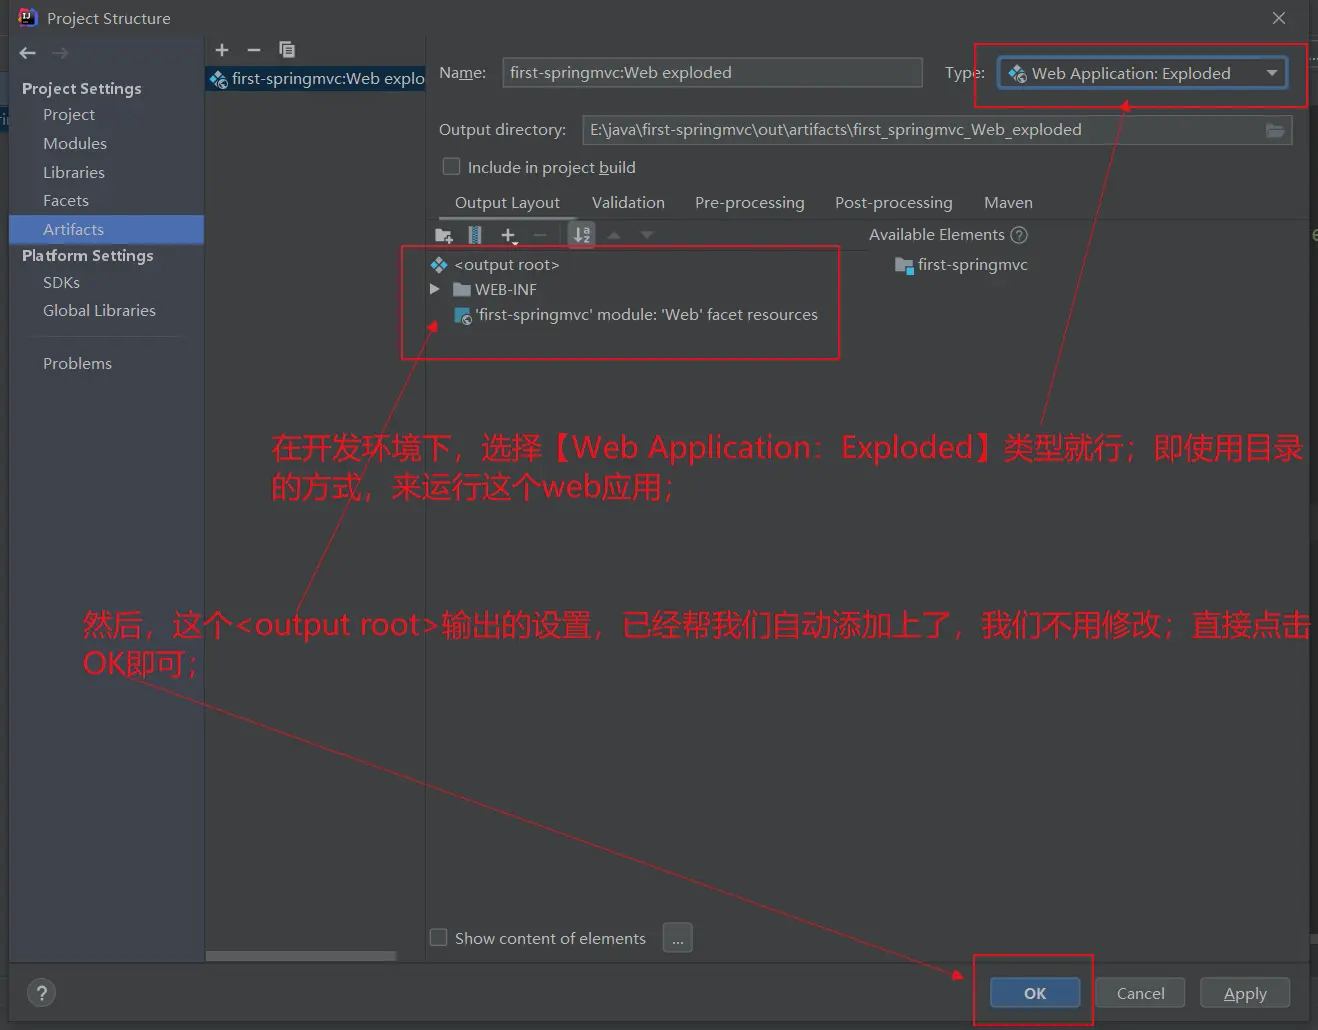Add a new artifact with the plus icon
1318x1030 pixels.
(222, 49)
